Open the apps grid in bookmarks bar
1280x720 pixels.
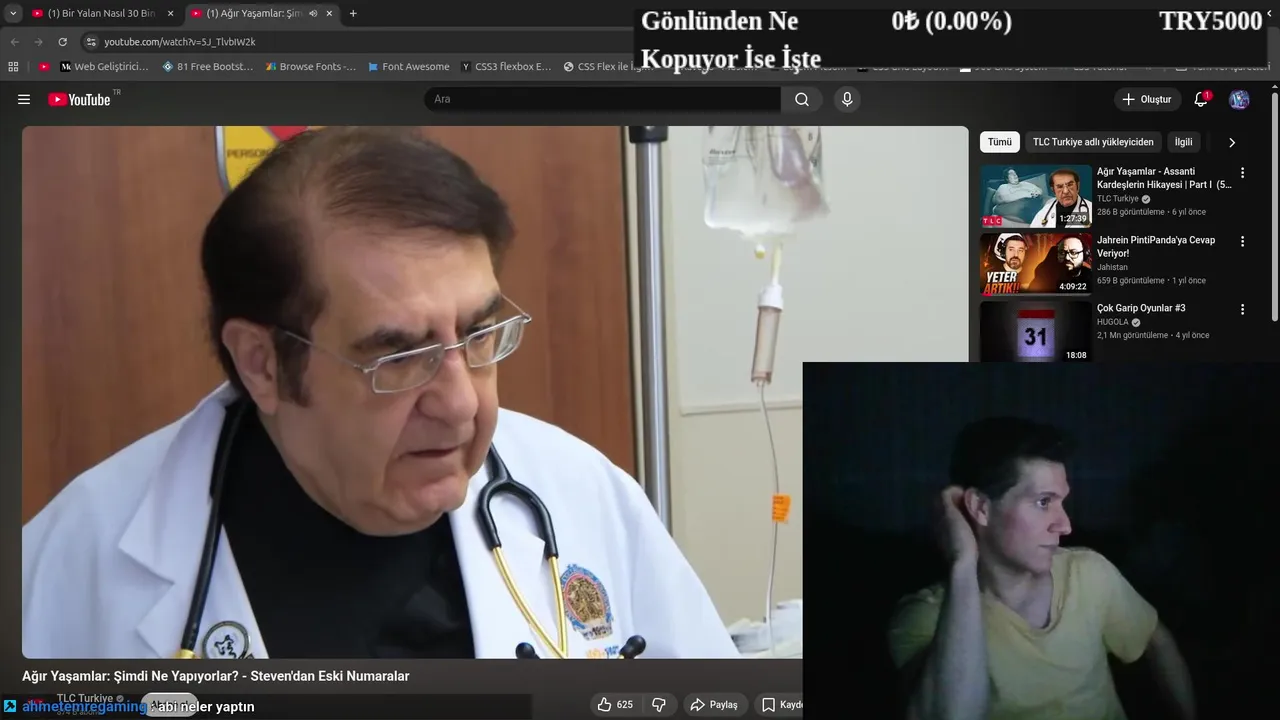coord(13,67)
